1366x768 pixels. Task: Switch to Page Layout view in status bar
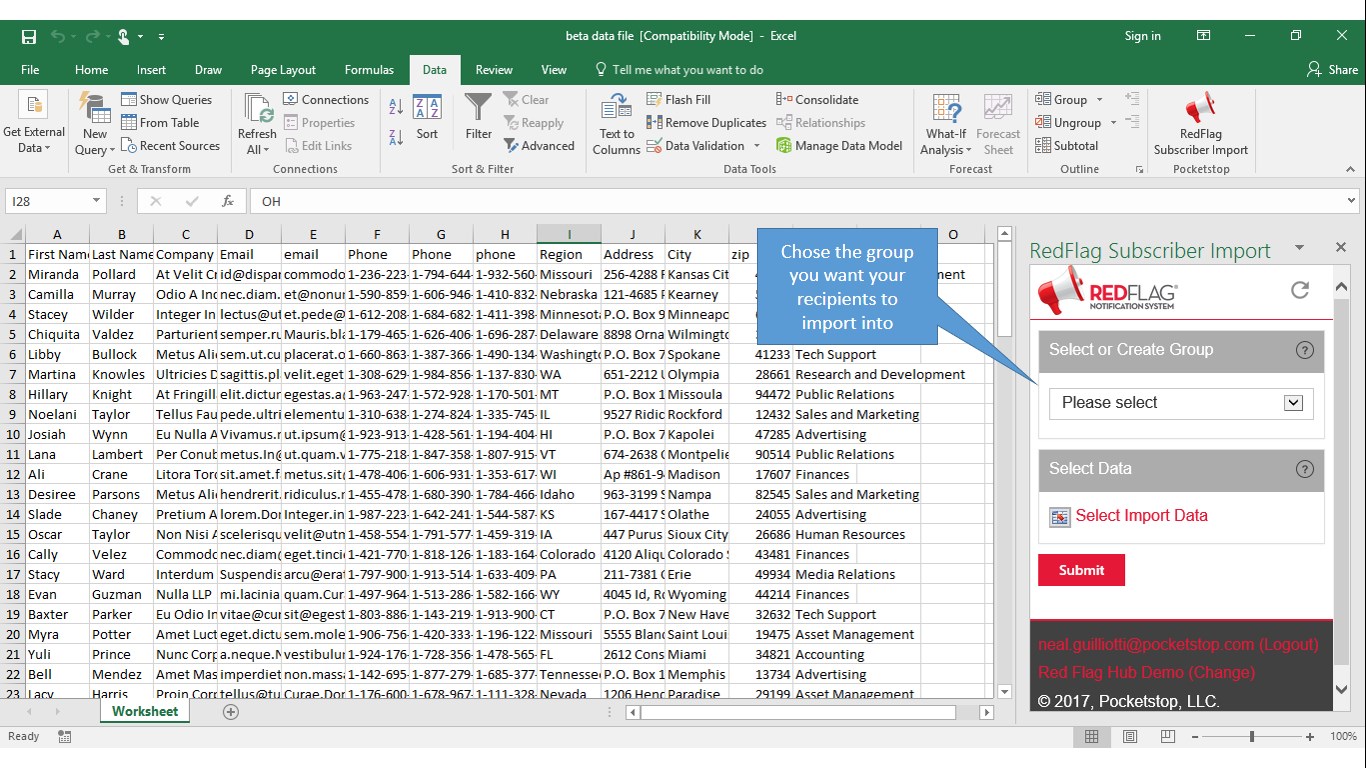click(1130, 737)
